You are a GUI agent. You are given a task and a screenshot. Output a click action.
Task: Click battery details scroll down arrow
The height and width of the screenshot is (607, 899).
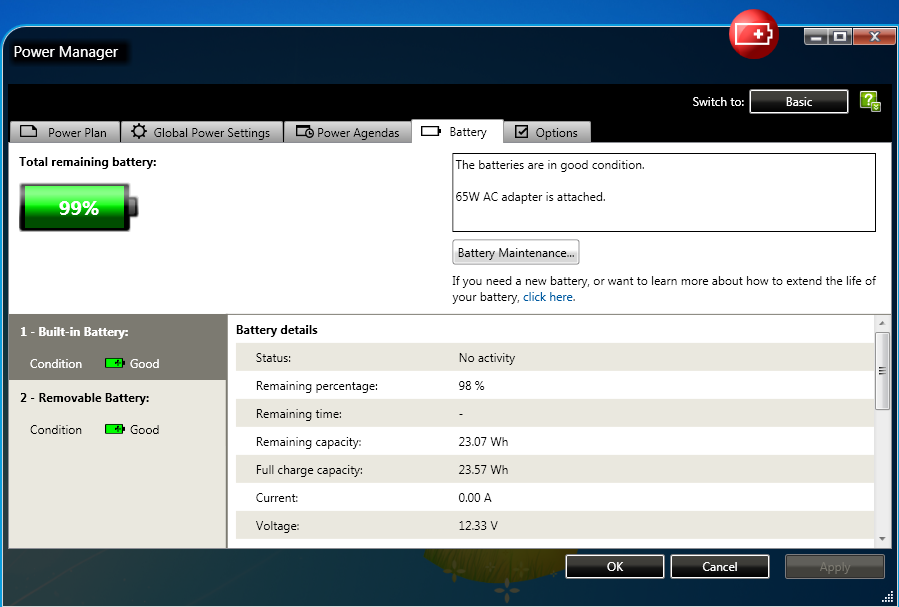click(x=882, y=539)
